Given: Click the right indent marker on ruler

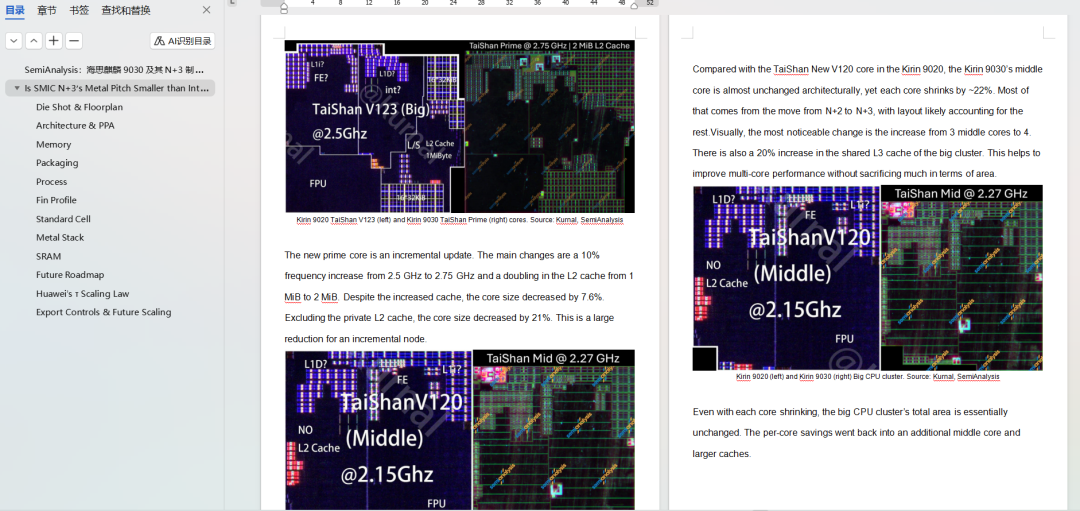Looking at the screenshot, I should coord(634,6).
